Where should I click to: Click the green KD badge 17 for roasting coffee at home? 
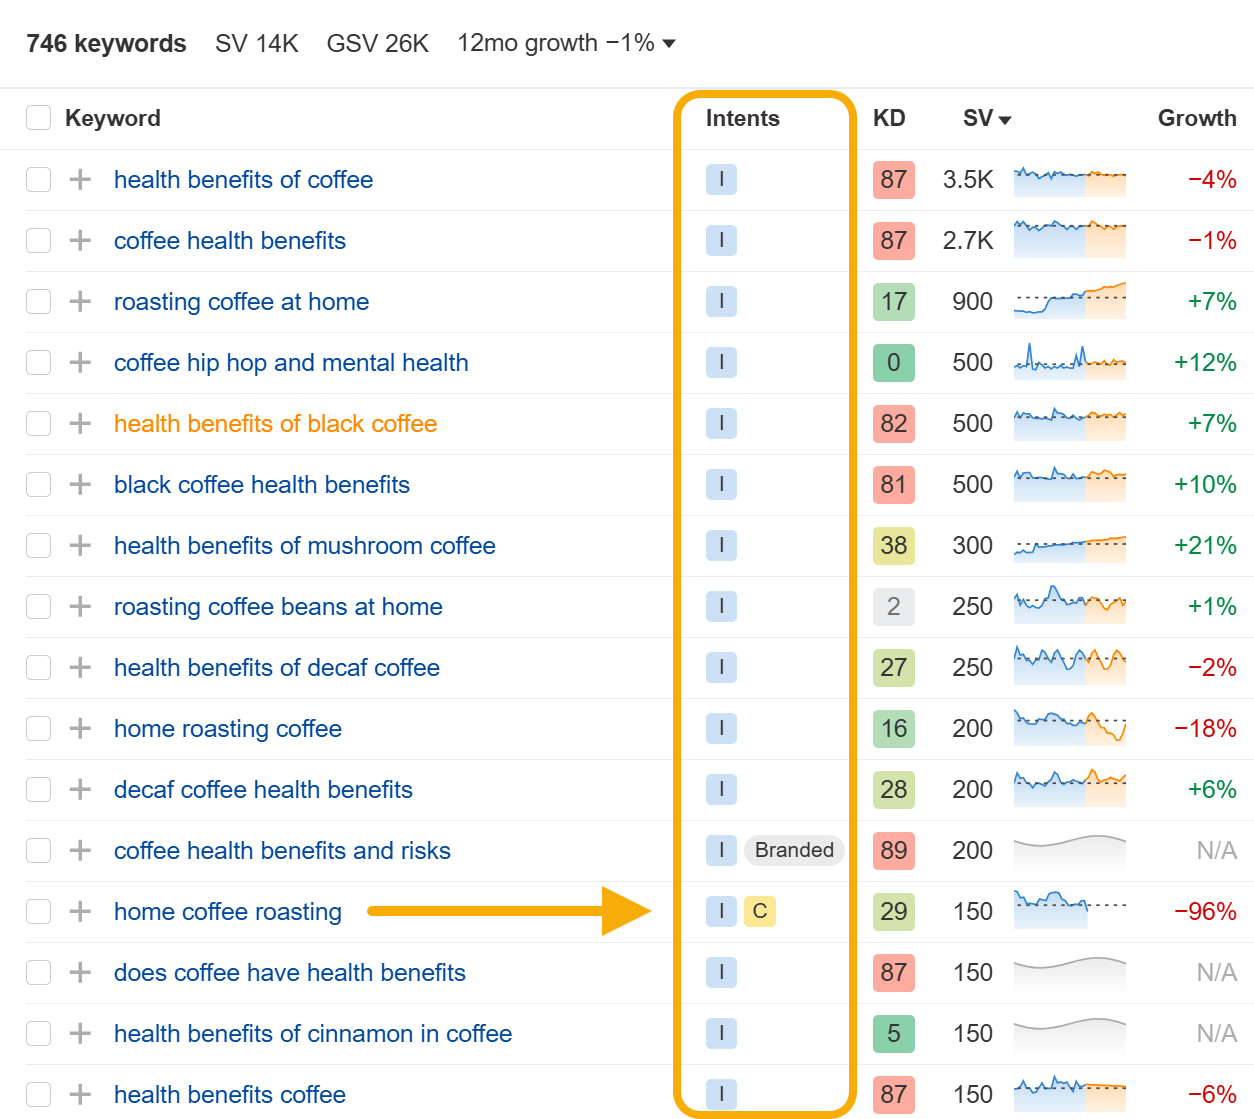click(892, 301)
